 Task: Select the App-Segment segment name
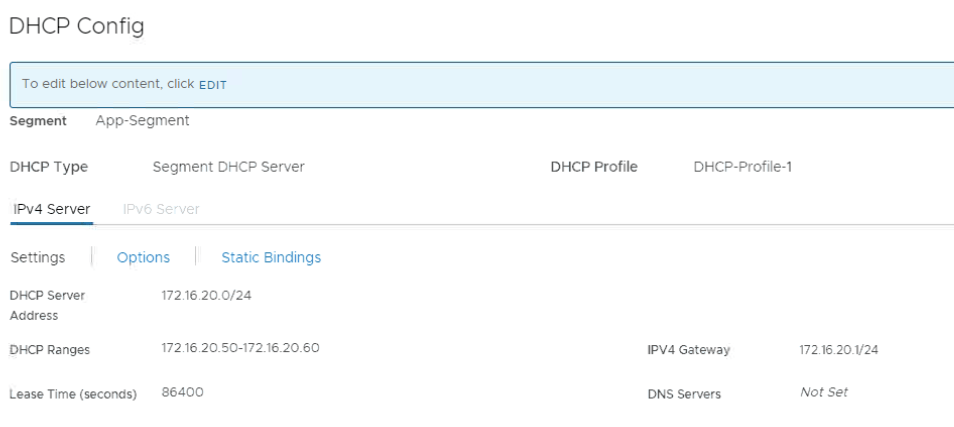coord(142,121)
